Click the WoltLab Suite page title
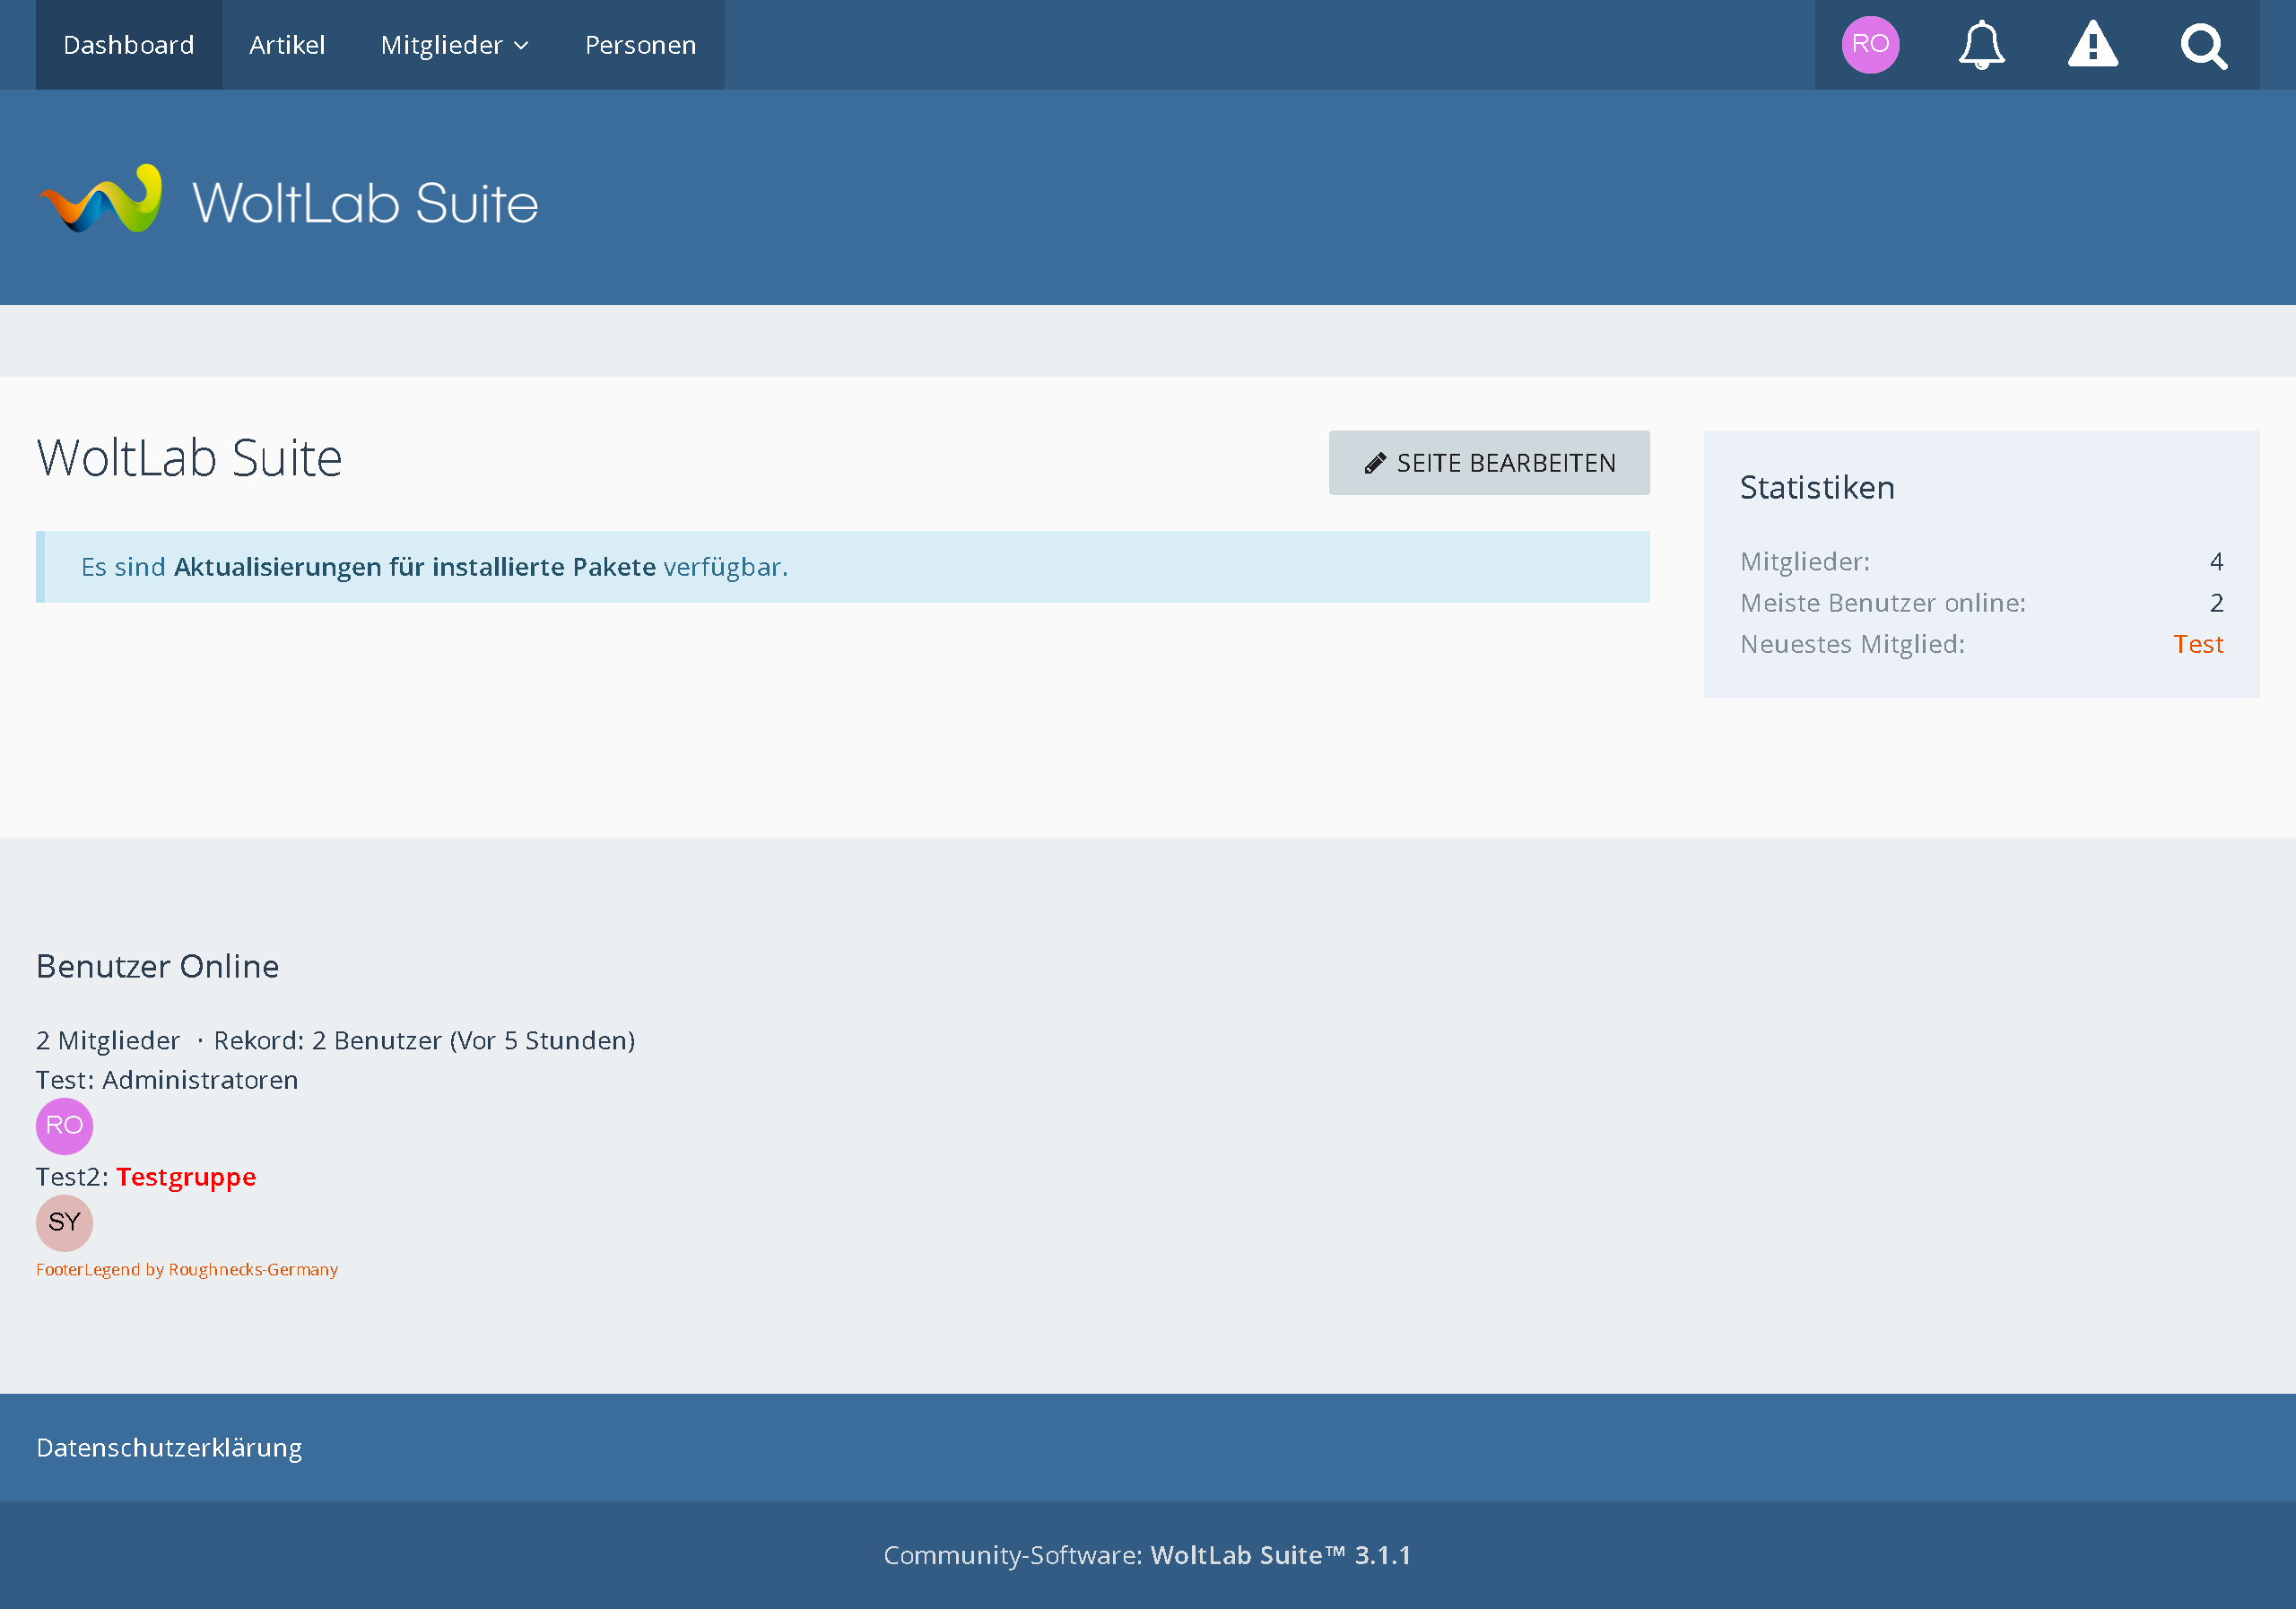 point(189,459)
